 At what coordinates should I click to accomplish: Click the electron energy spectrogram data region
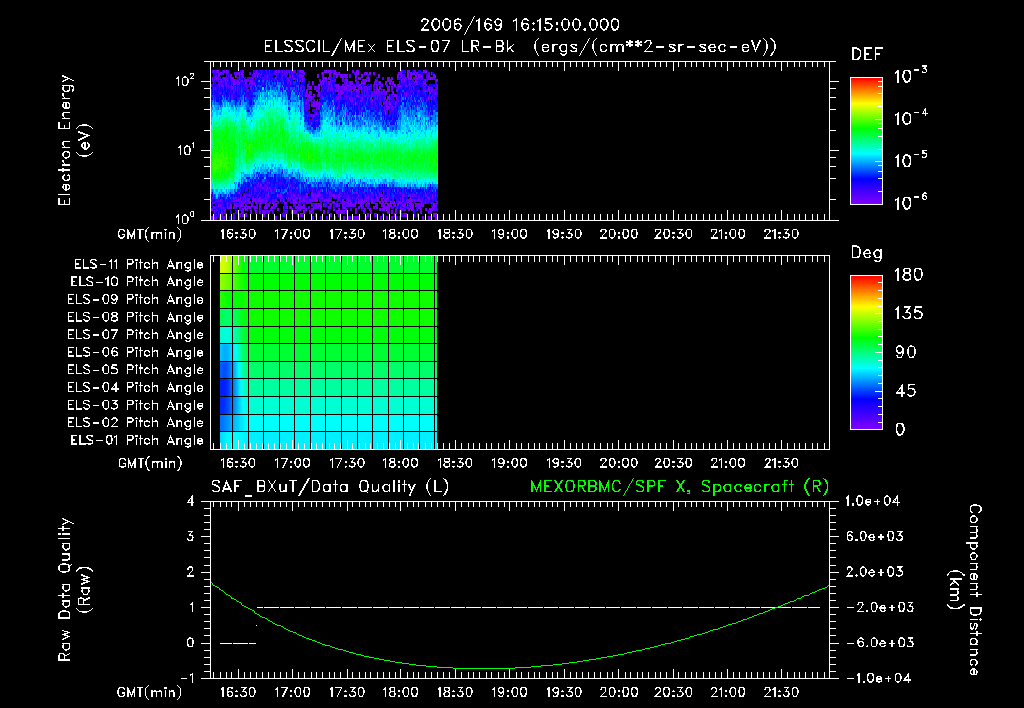pyautogui.click(x=324, y=144)
